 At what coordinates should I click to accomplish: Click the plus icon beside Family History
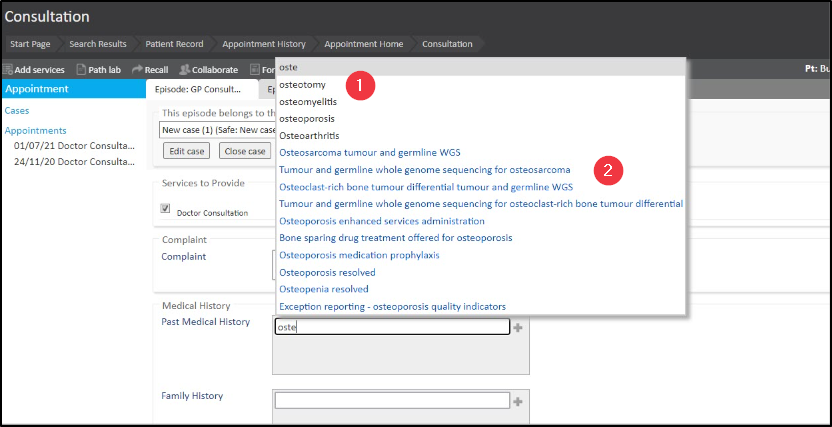(x=517, y=401)
